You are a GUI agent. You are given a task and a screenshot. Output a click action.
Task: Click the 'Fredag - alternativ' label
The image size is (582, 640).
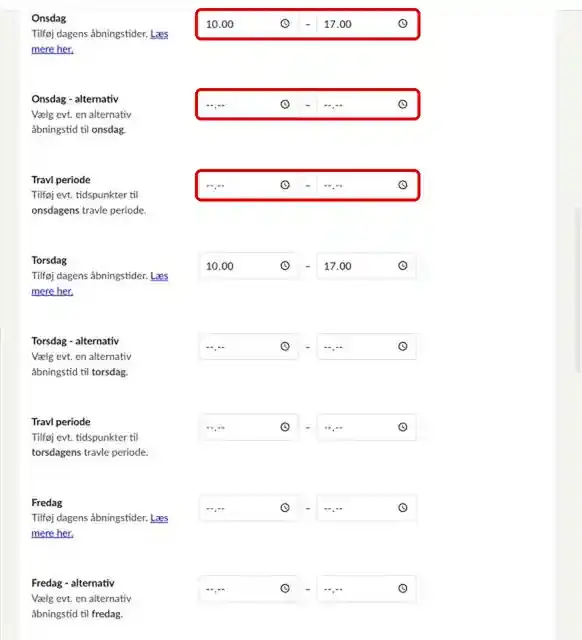[x=73, y=583]
